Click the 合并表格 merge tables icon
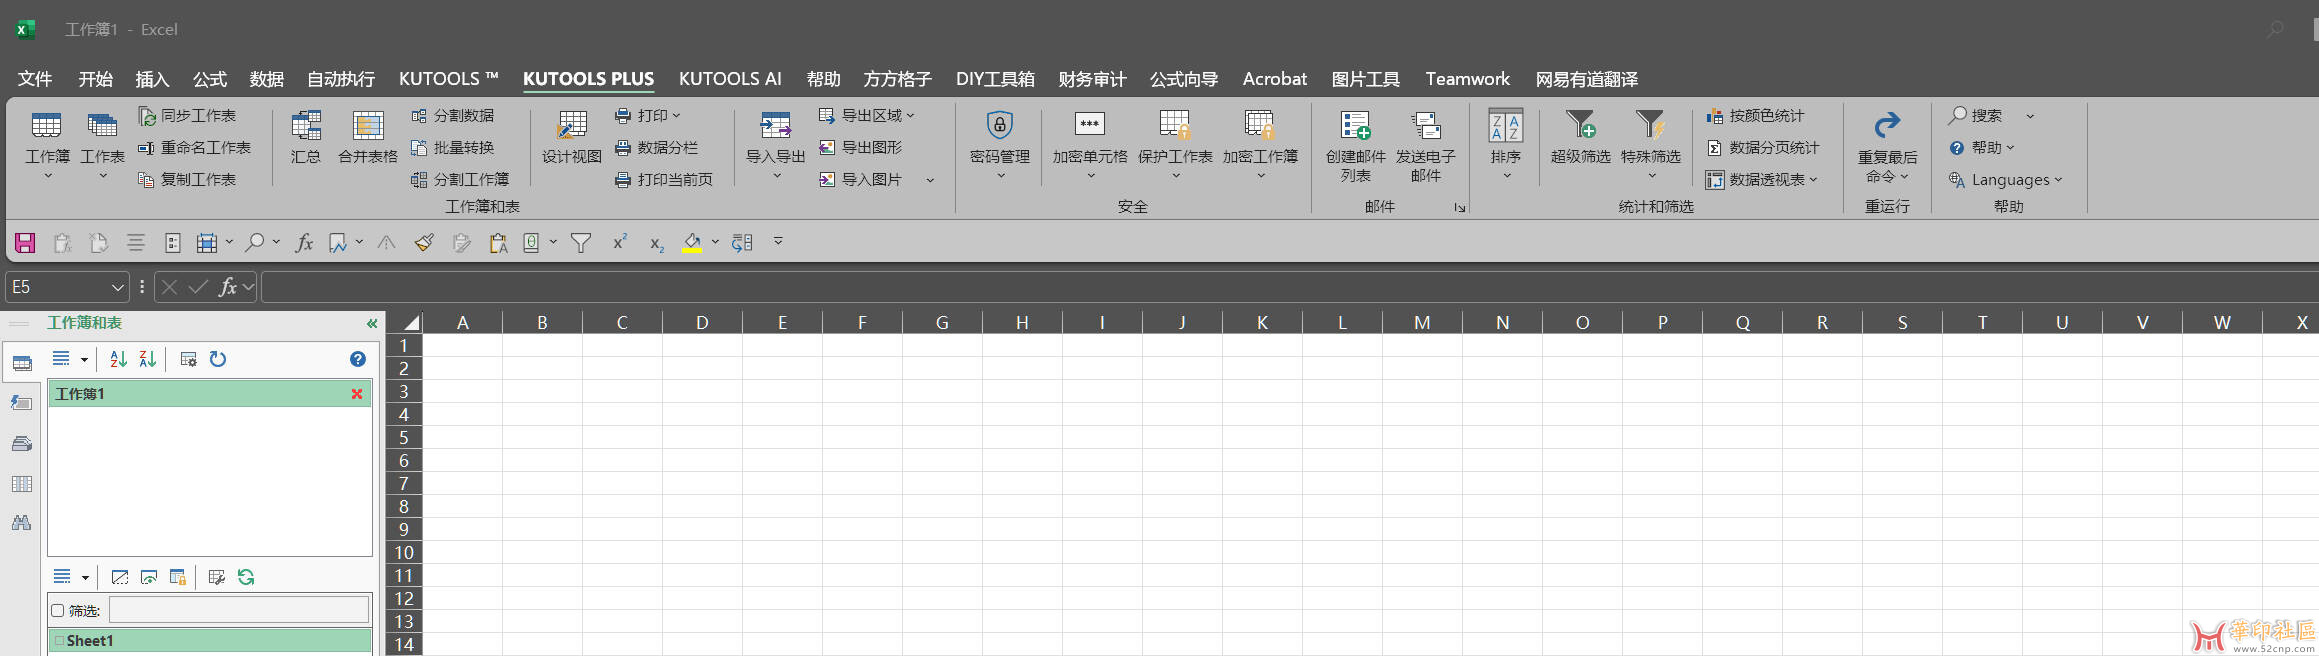 (367, 126)
